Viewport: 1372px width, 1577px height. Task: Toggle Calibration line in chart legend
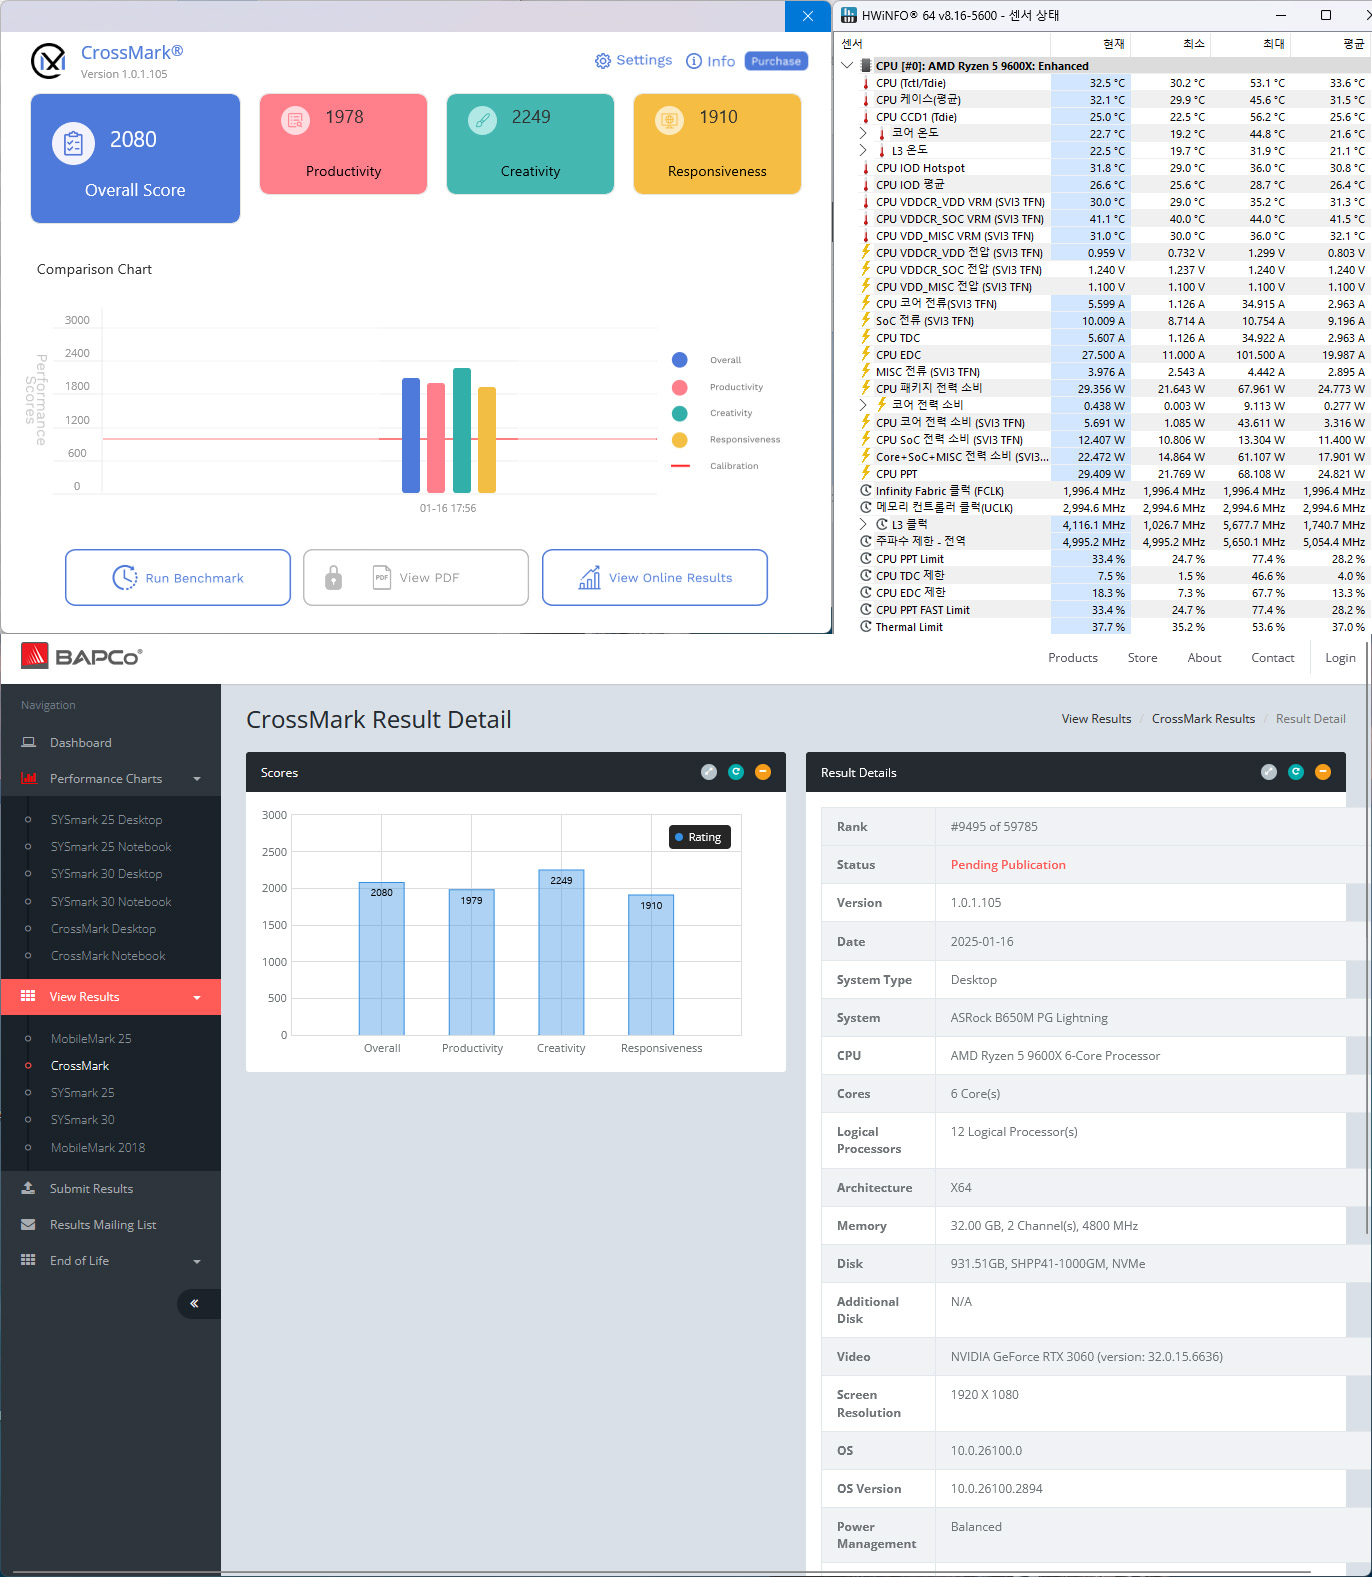point(681,466)
